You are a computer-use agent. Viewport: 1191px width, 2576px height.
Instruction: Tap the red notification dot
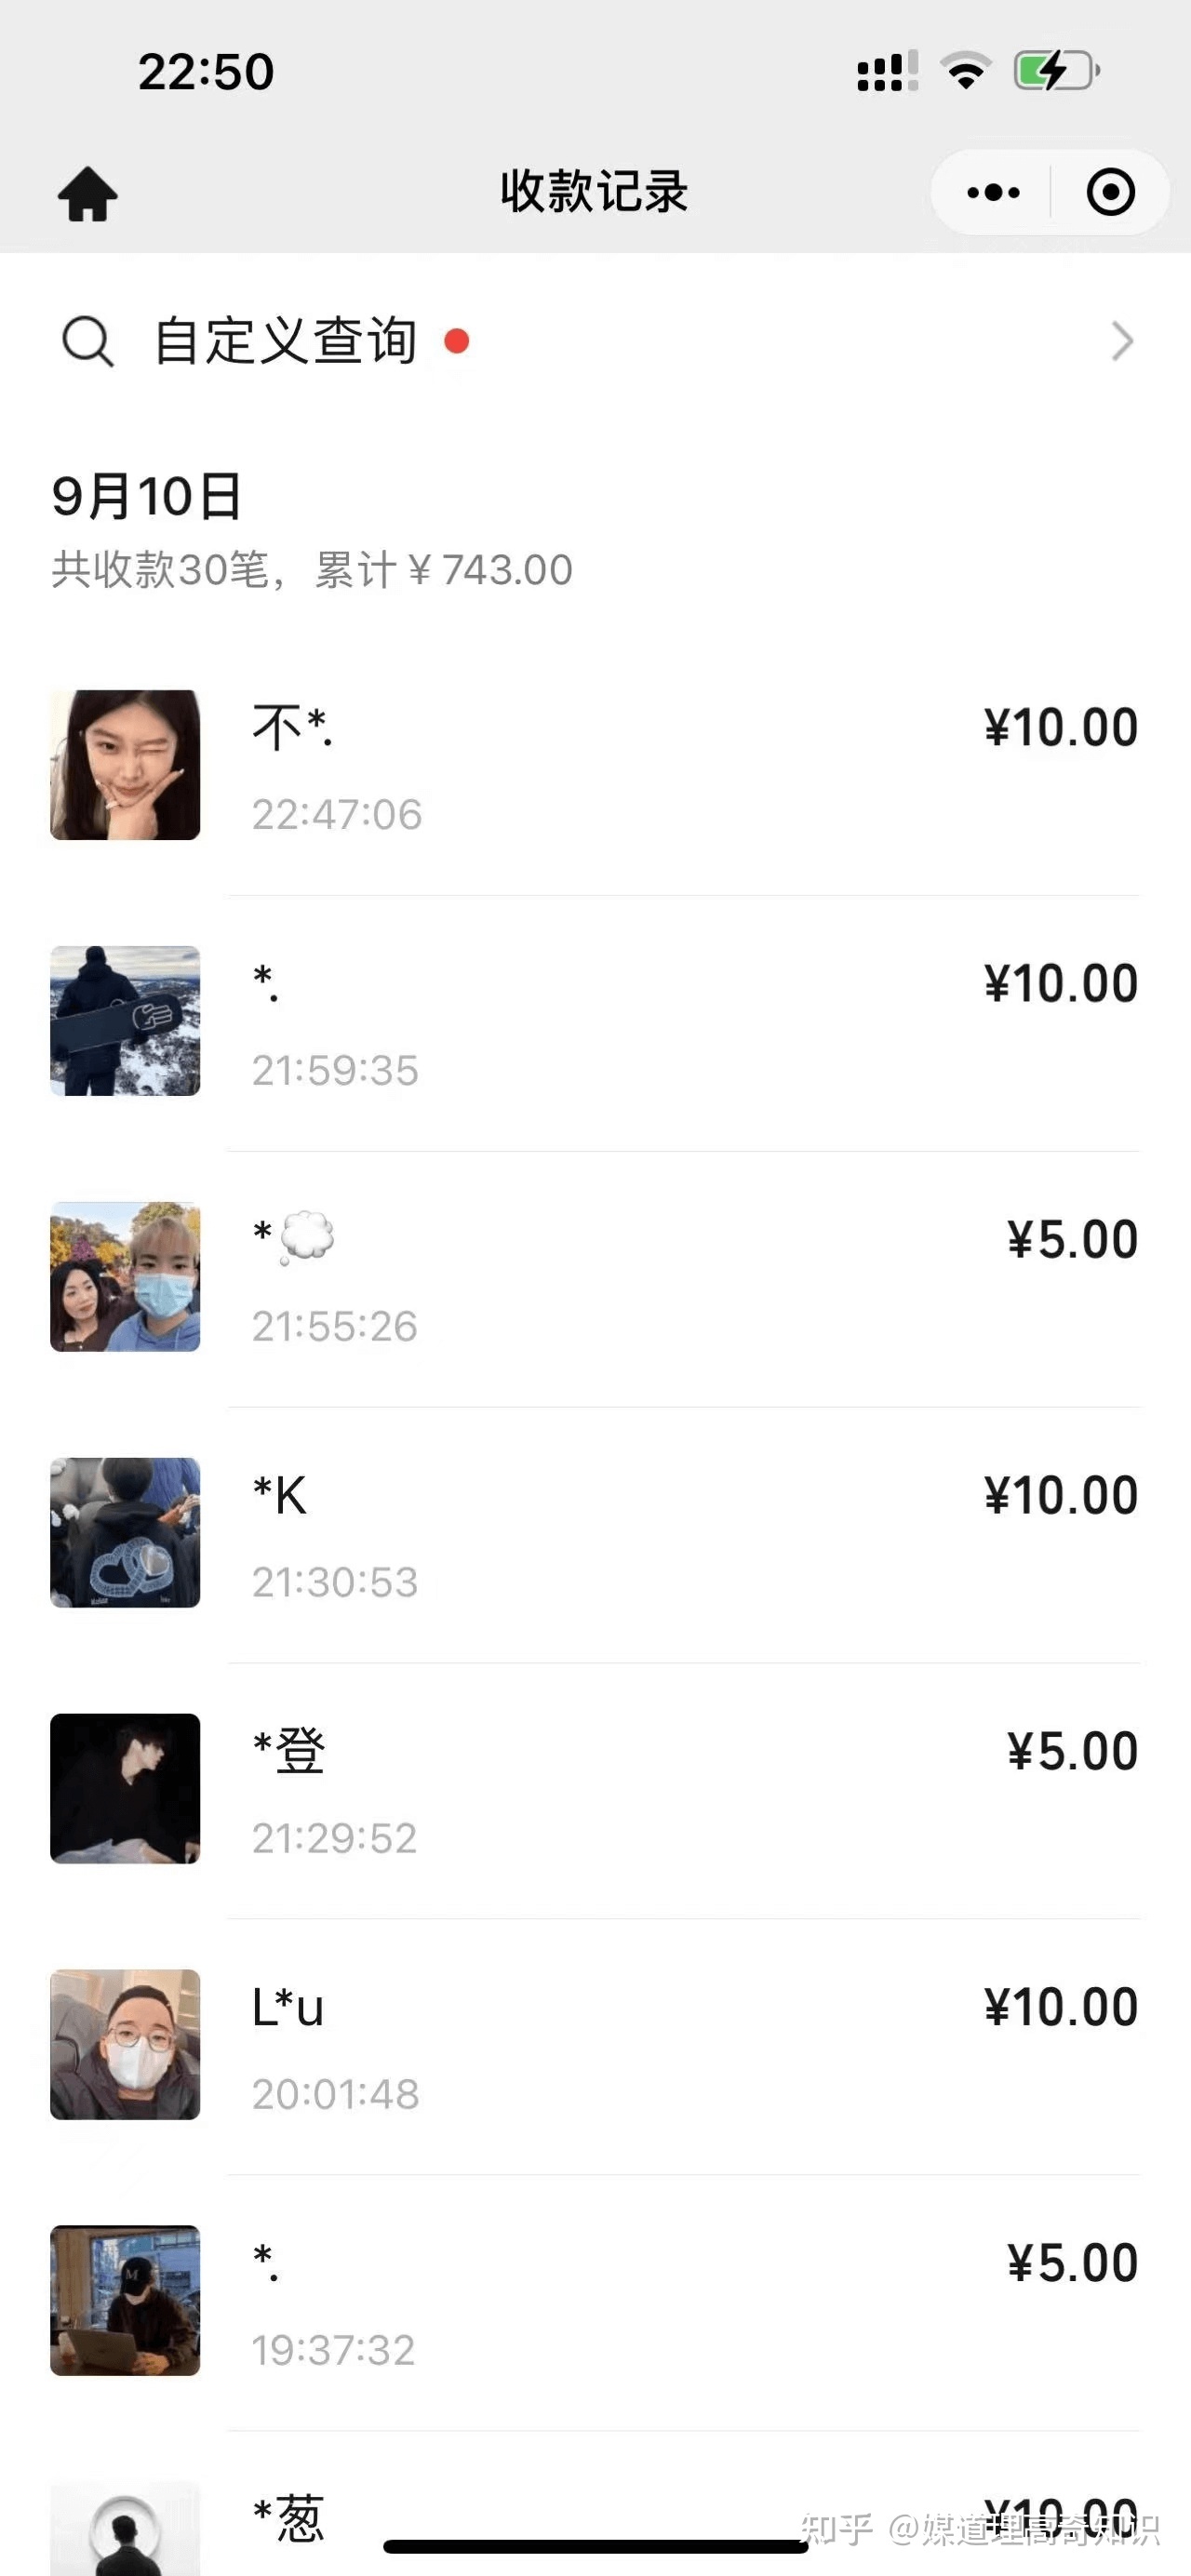(457, 342)
